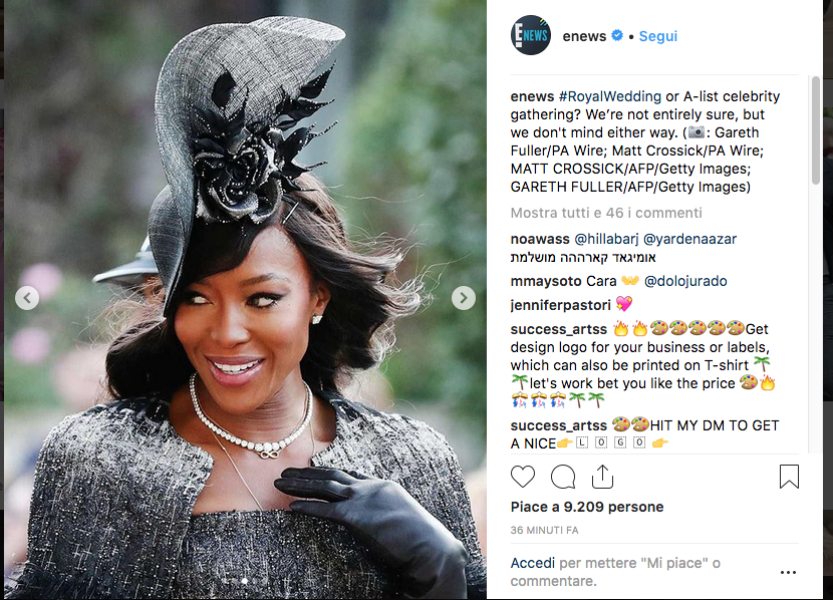Click the Accedi login link

click(532, 563)
